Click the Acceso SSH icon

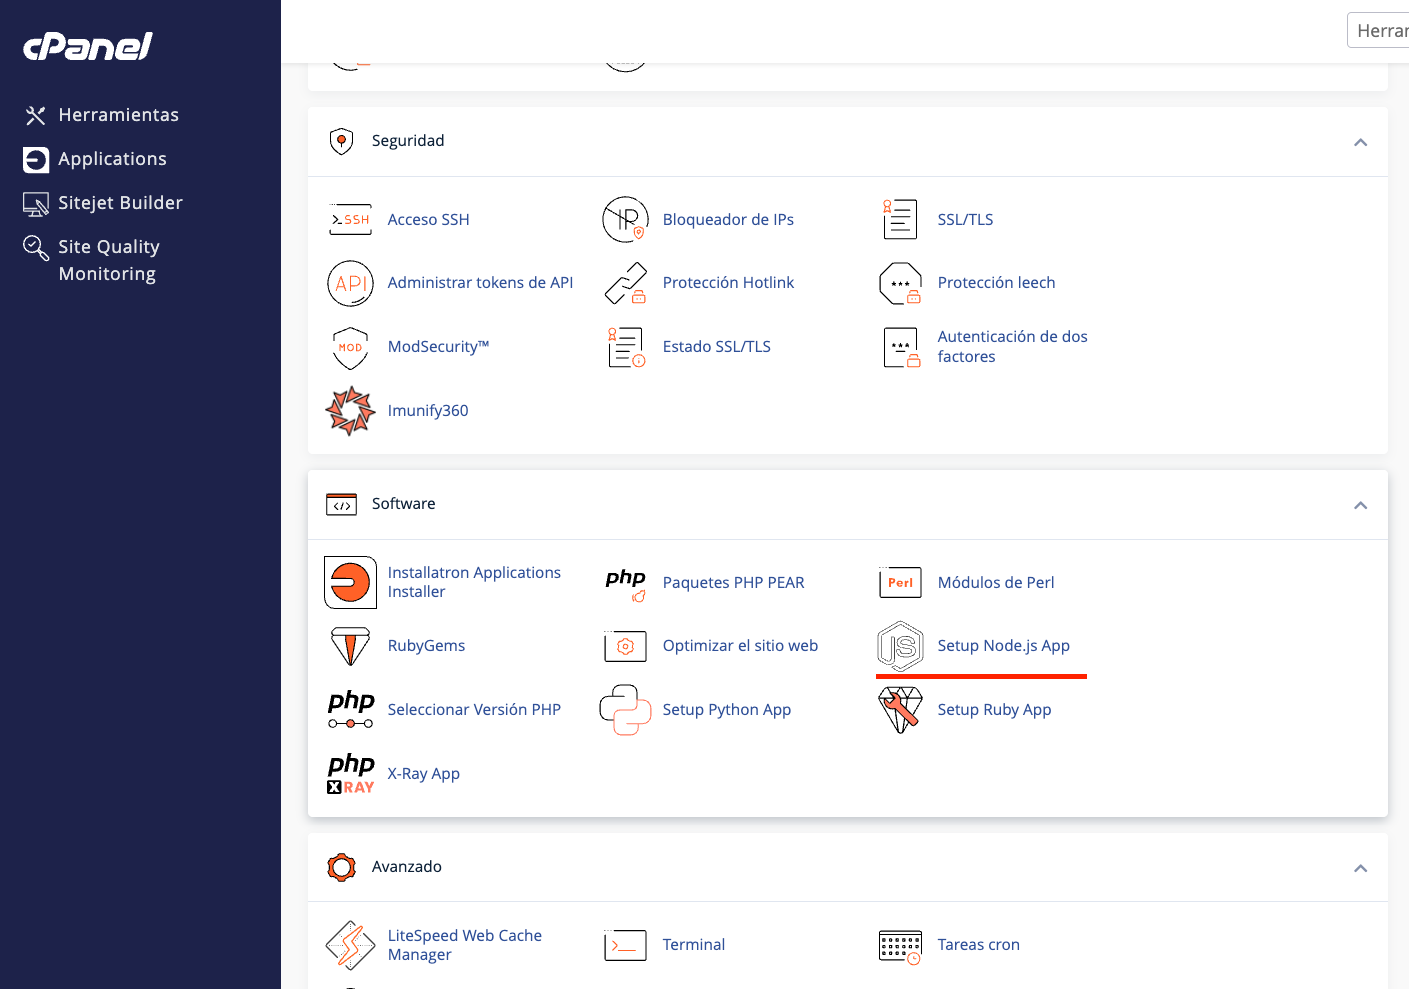[350, 220]
